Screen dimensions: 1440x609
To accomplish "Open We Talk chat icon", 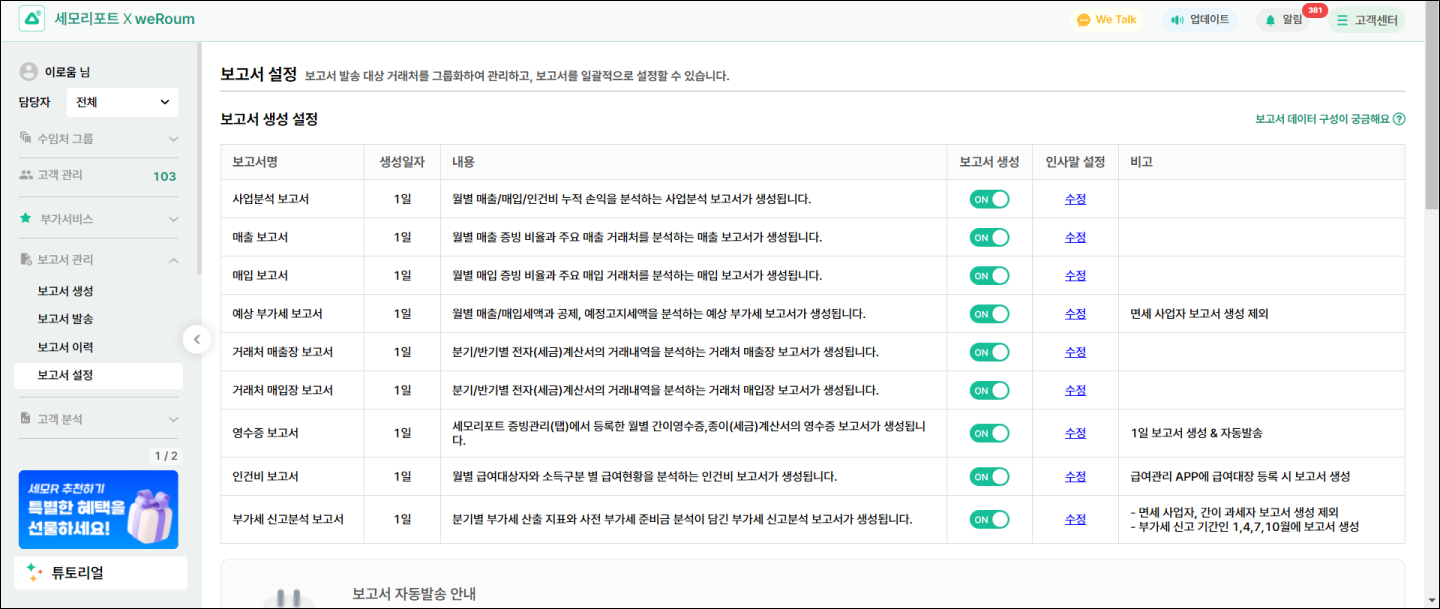I will coord(1083,20).
